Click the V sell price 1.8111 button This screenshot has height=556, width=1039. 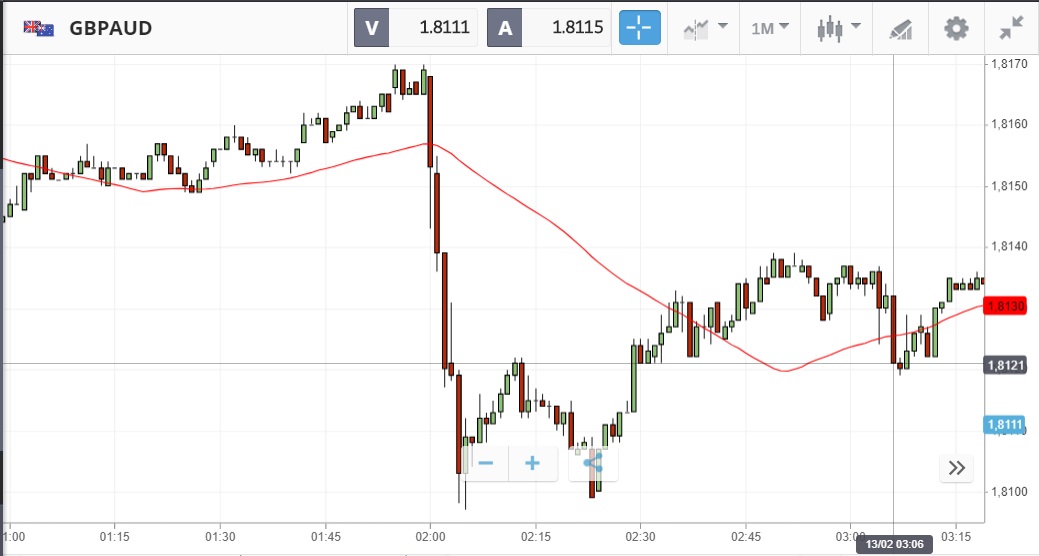[x=416, y=28]
